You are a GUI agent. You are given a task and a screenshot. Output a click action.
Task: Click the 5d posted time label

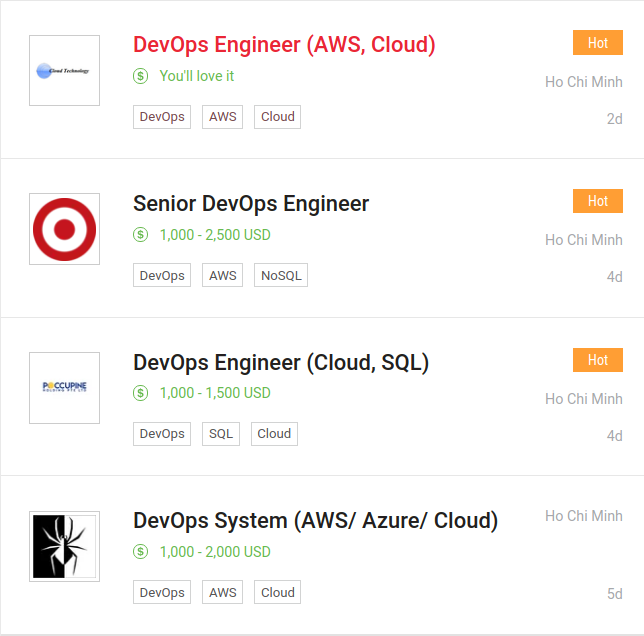(614, 594)
